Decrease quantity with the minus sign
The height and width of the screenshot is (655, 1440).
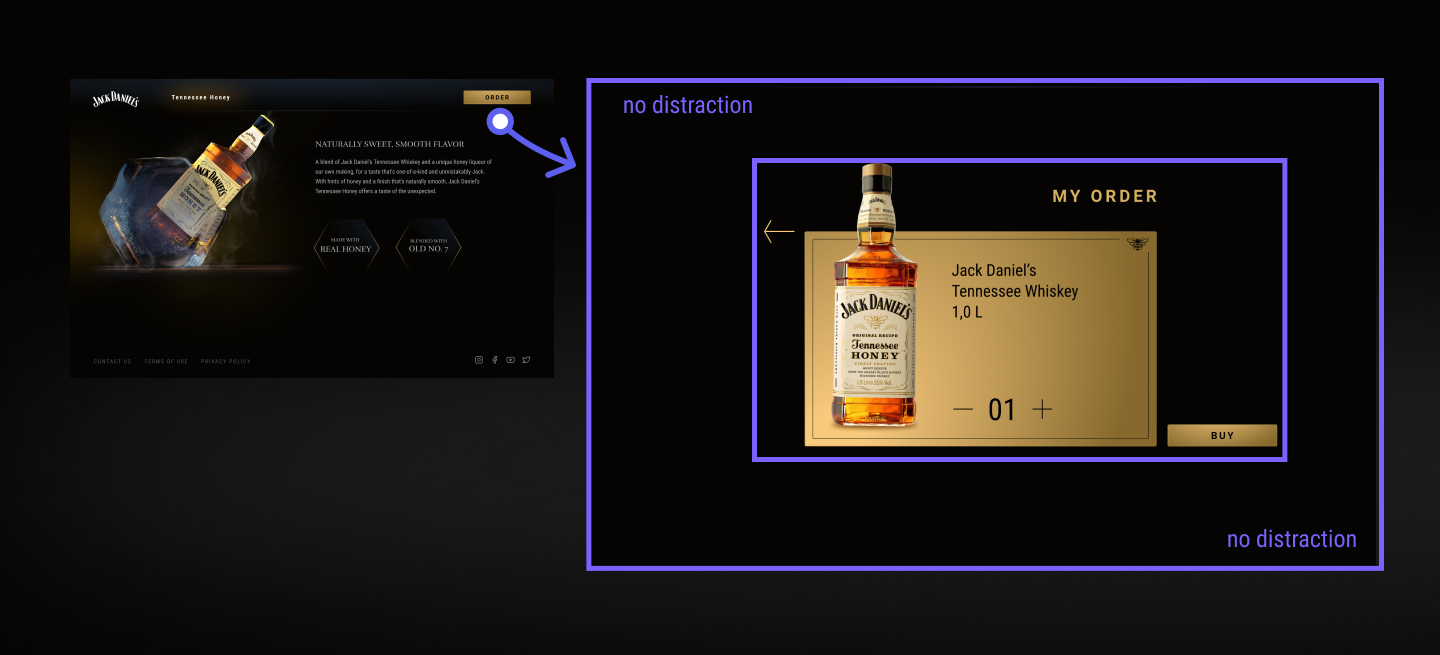coord(962,409)
